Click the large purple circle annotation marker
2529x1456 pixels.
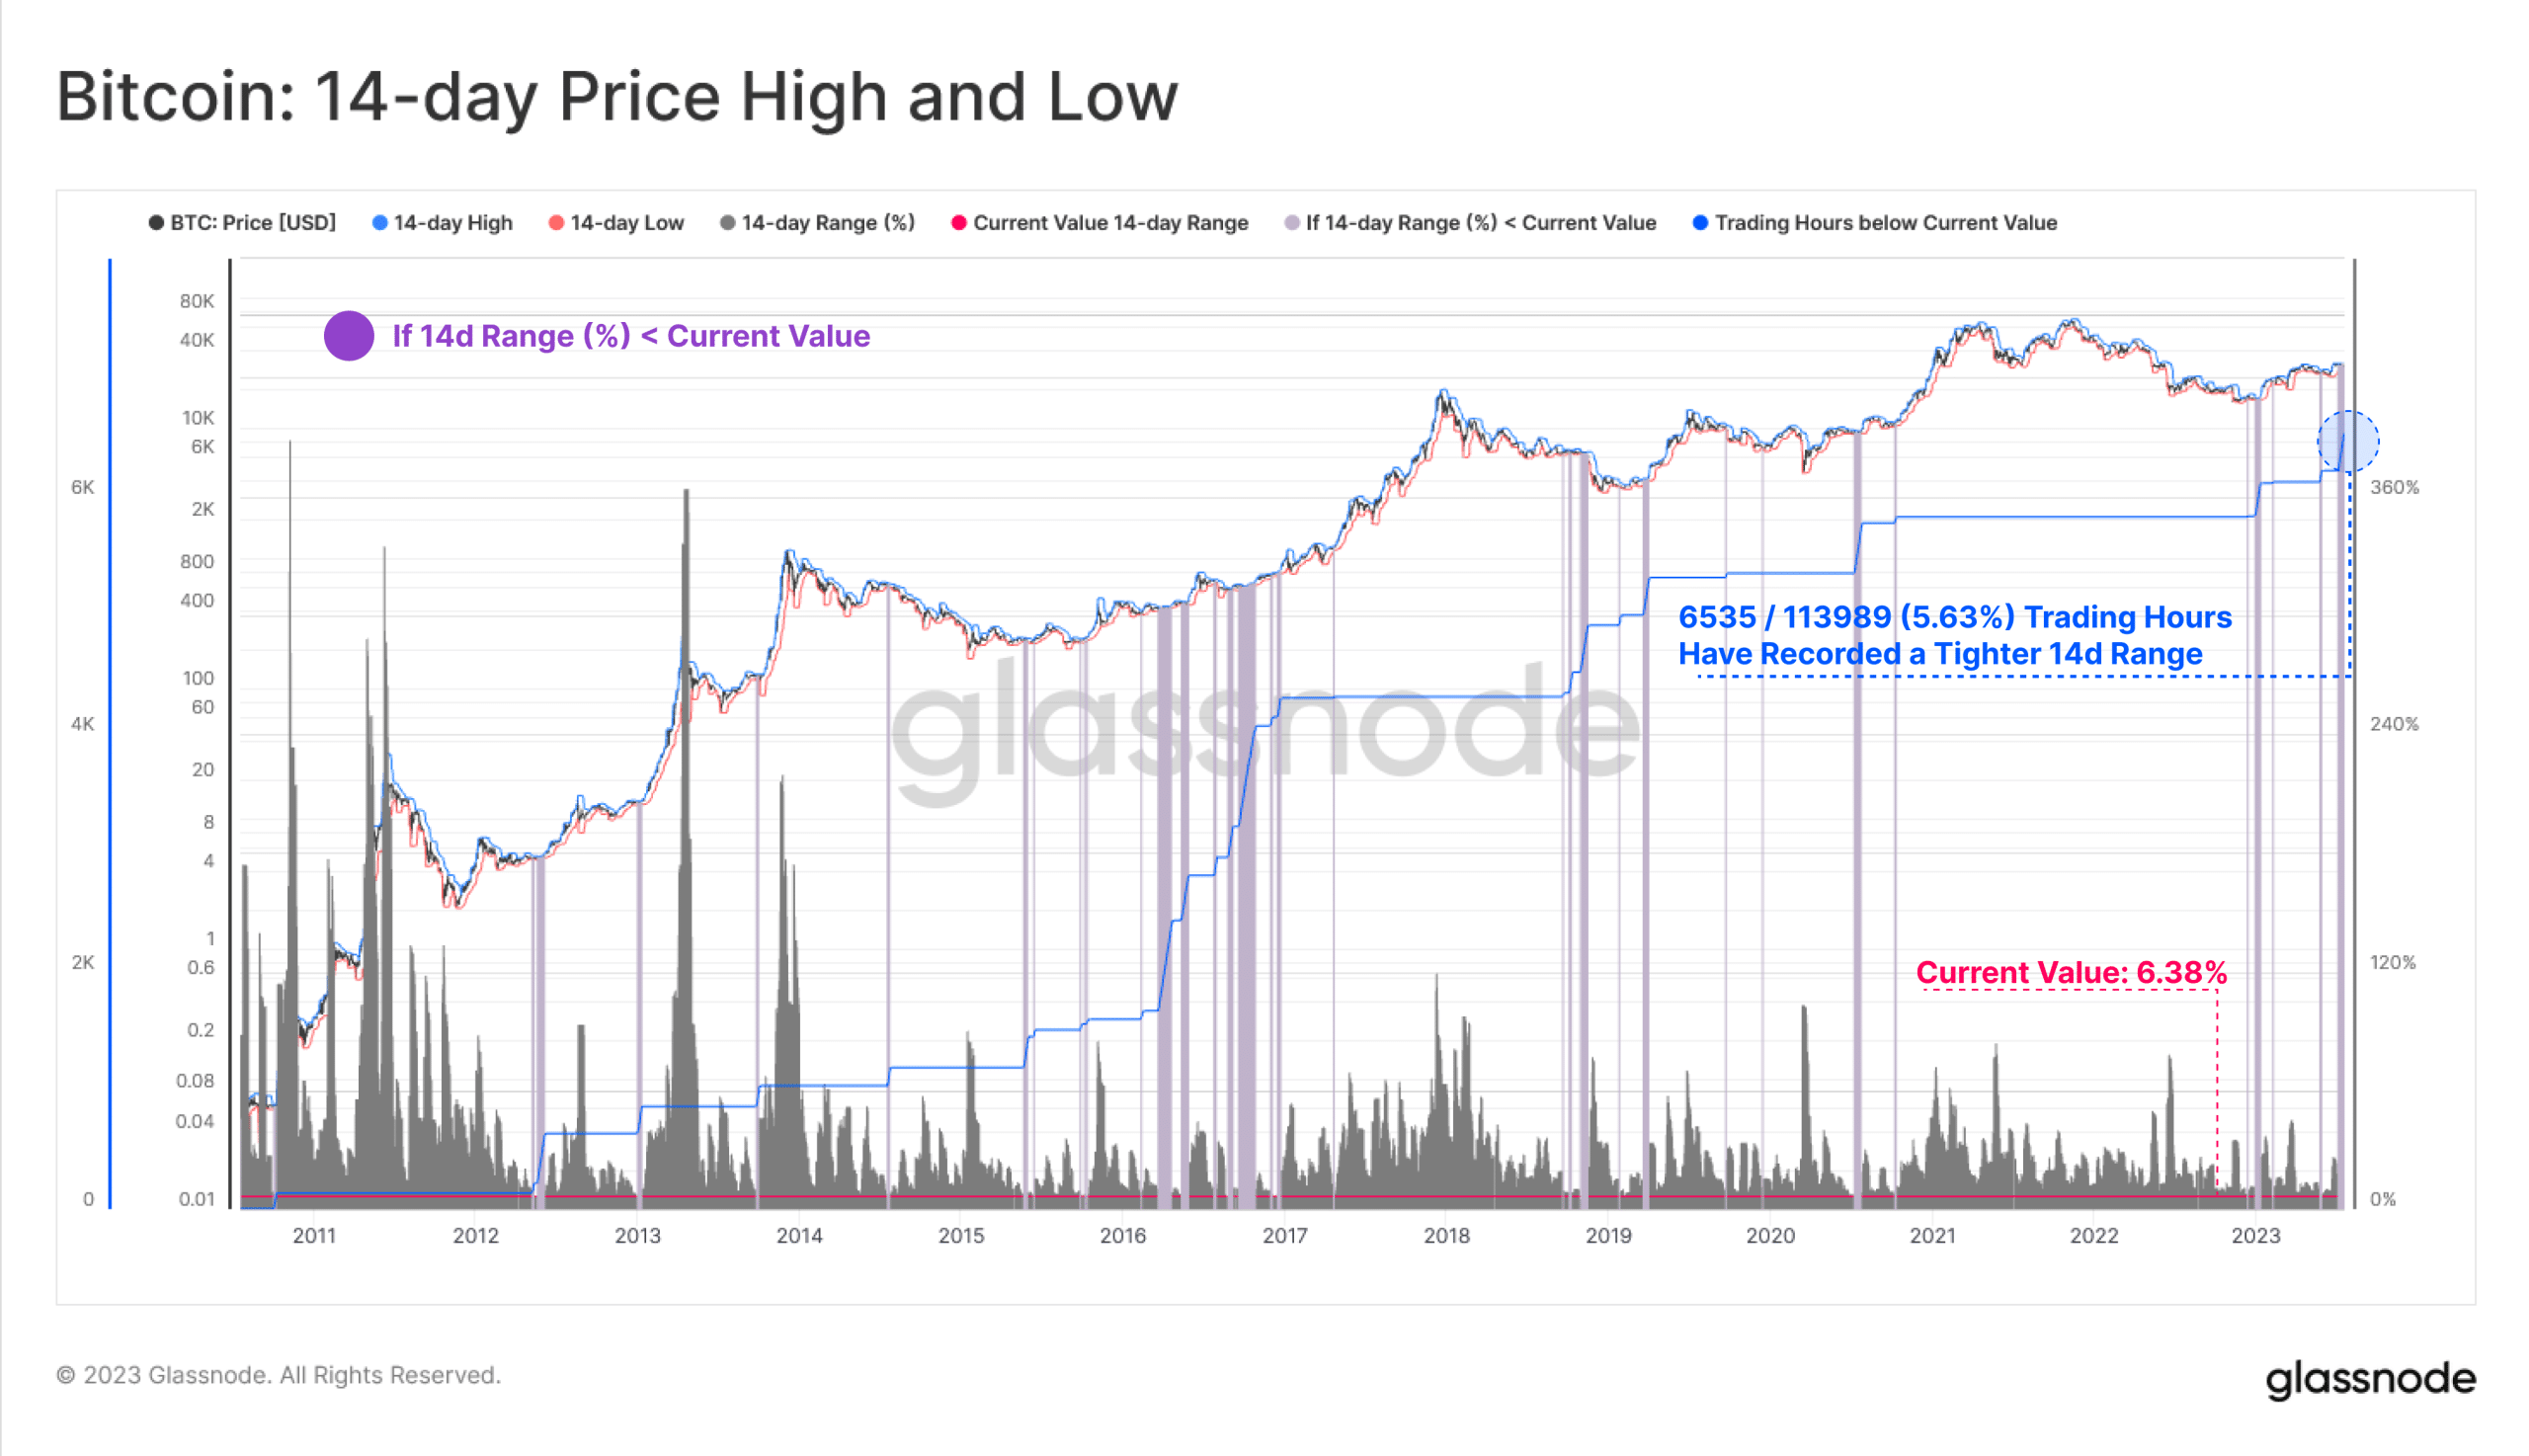click(349, 335)
